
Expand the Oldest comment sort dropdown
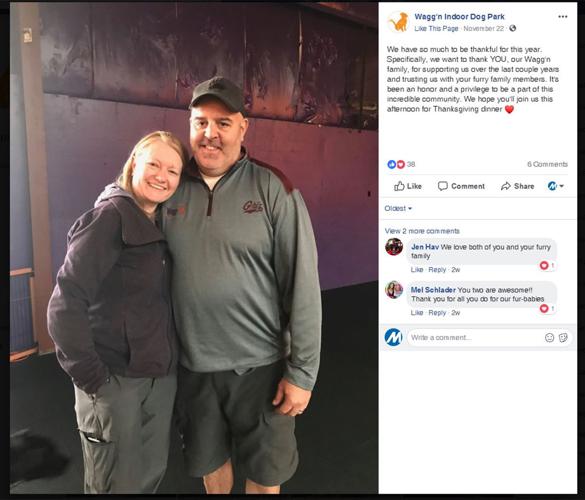point(398,208)
